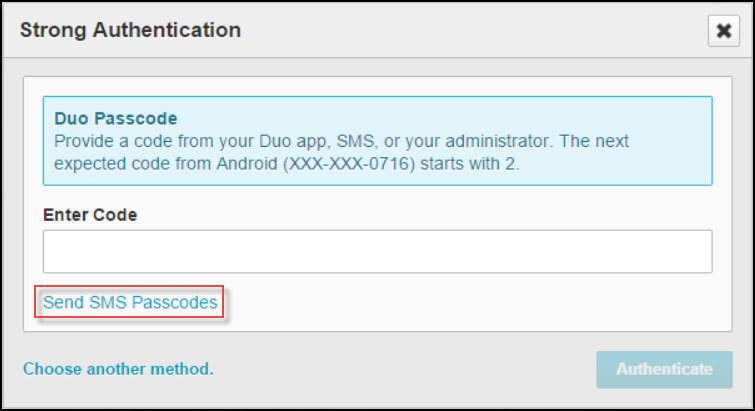Focus the passcode input box
The width and height of the screenshot is (755, 411).
[x=377, y=252]
